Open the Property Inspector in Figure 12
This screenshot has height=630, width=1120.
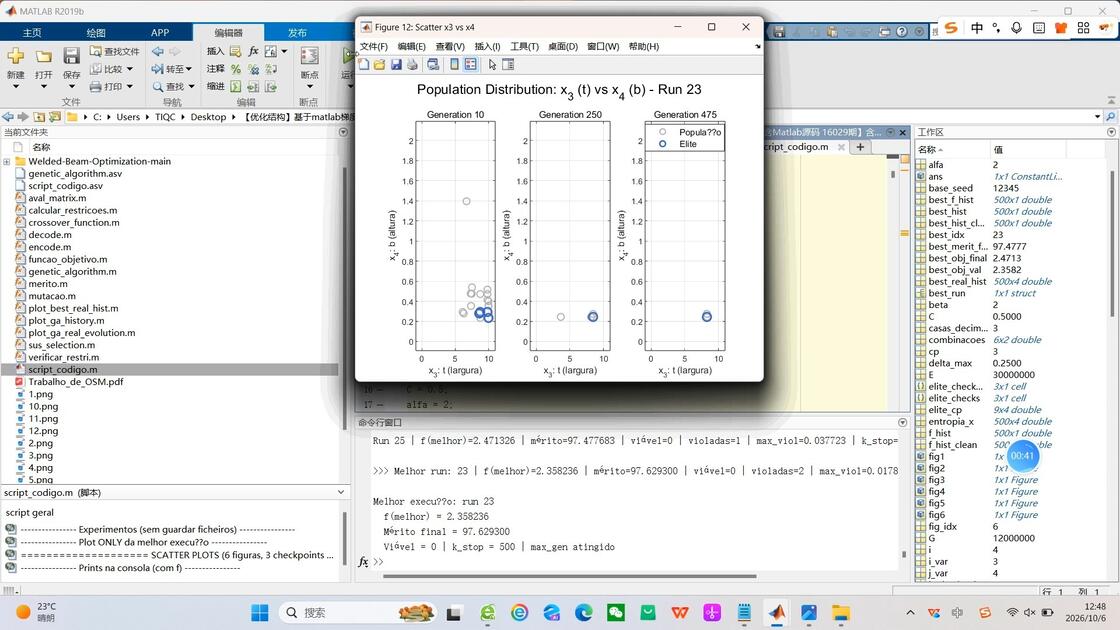pyautogui.click(x=508, y=64)
